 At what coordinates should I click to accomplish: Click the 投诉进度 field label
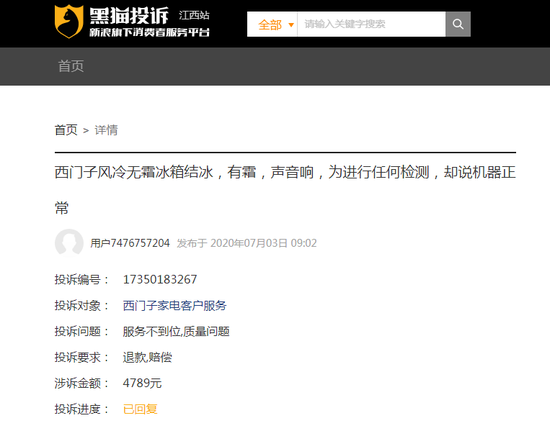coord(81,409)
